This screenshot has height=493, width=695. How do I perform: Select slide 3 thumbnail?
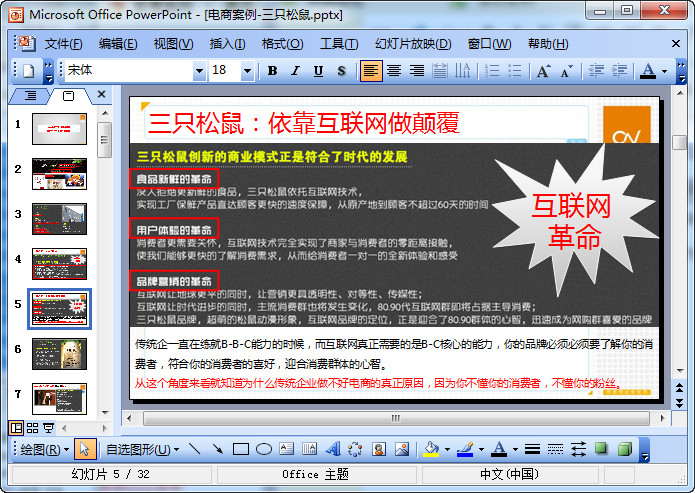tap(59, 219)
